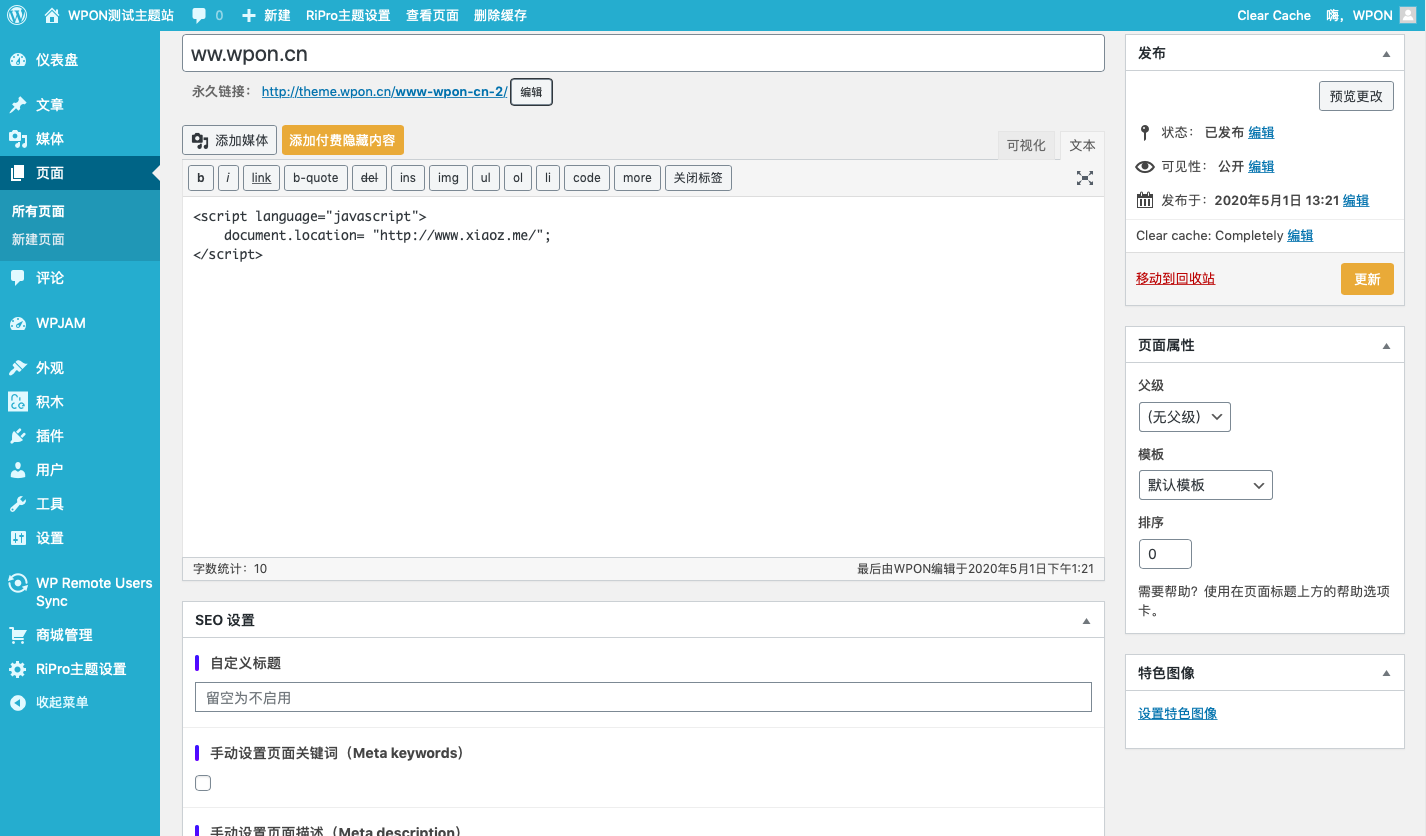The height and width of the screenshot is (836, 1426).
Task: Click the 设置 sliders icon
Action: point(18,538)
